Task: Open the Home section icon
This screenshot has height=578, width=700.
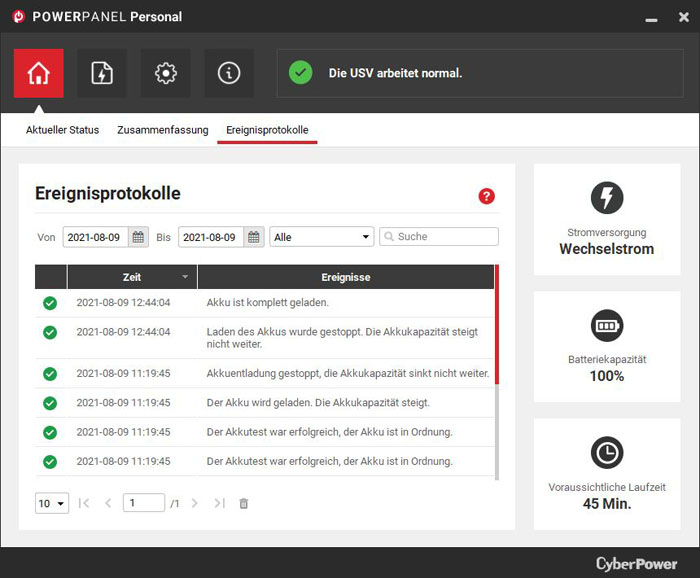Action: tap(38, 73)
